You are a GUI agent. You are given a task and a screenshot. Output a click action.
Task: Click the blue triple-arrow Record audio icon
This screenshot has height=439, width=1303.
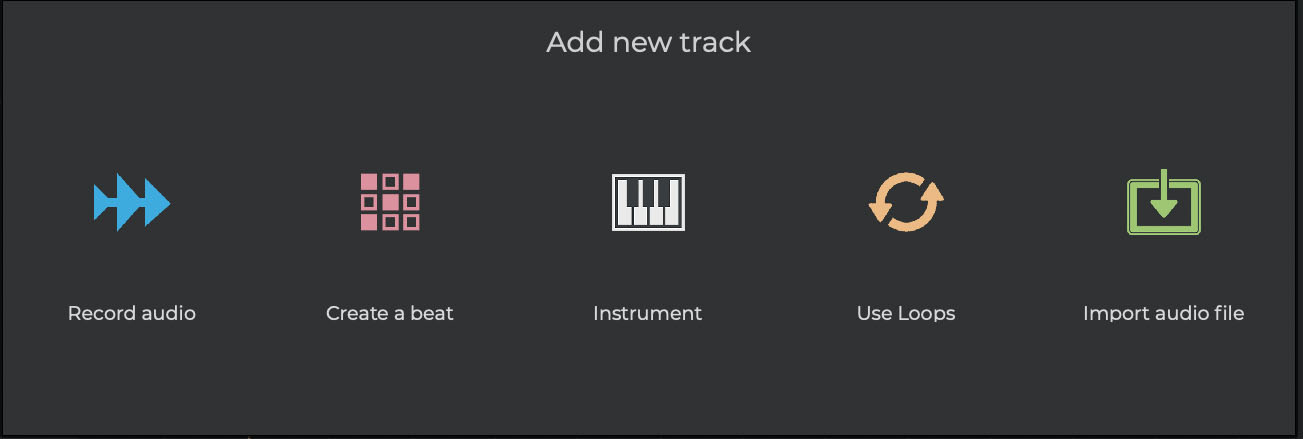click(x=132, y=203)
